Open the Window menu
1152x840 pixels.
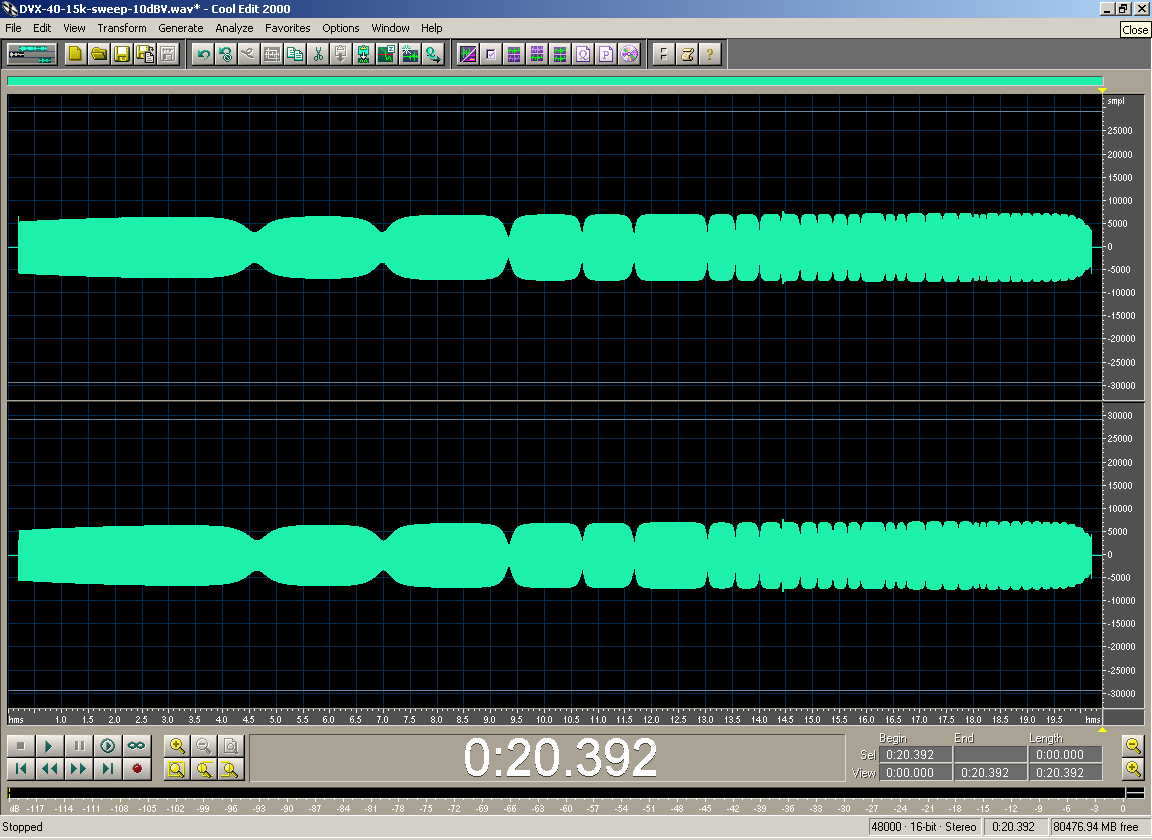click(390, 28)
